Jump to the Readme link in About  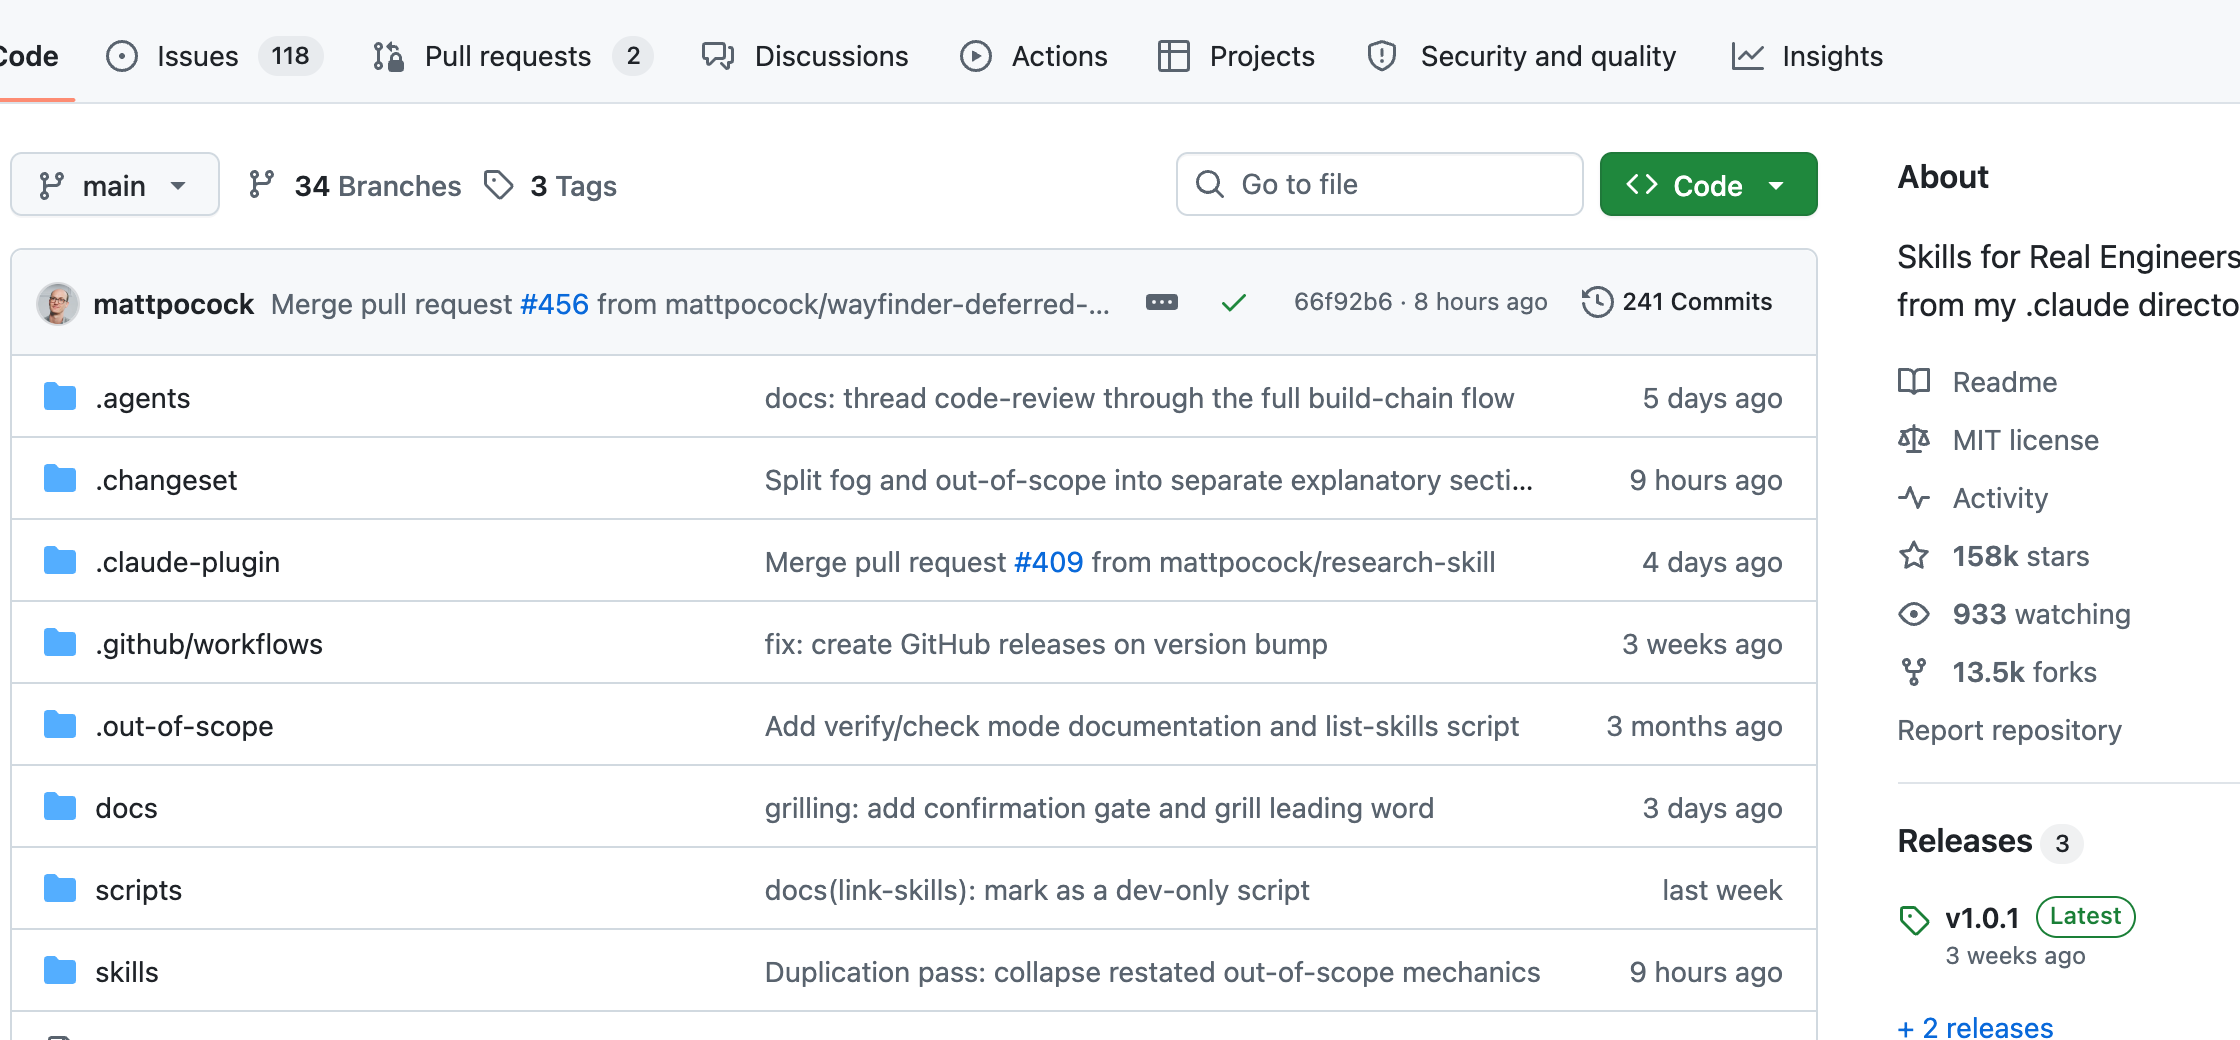point(1978,382)
